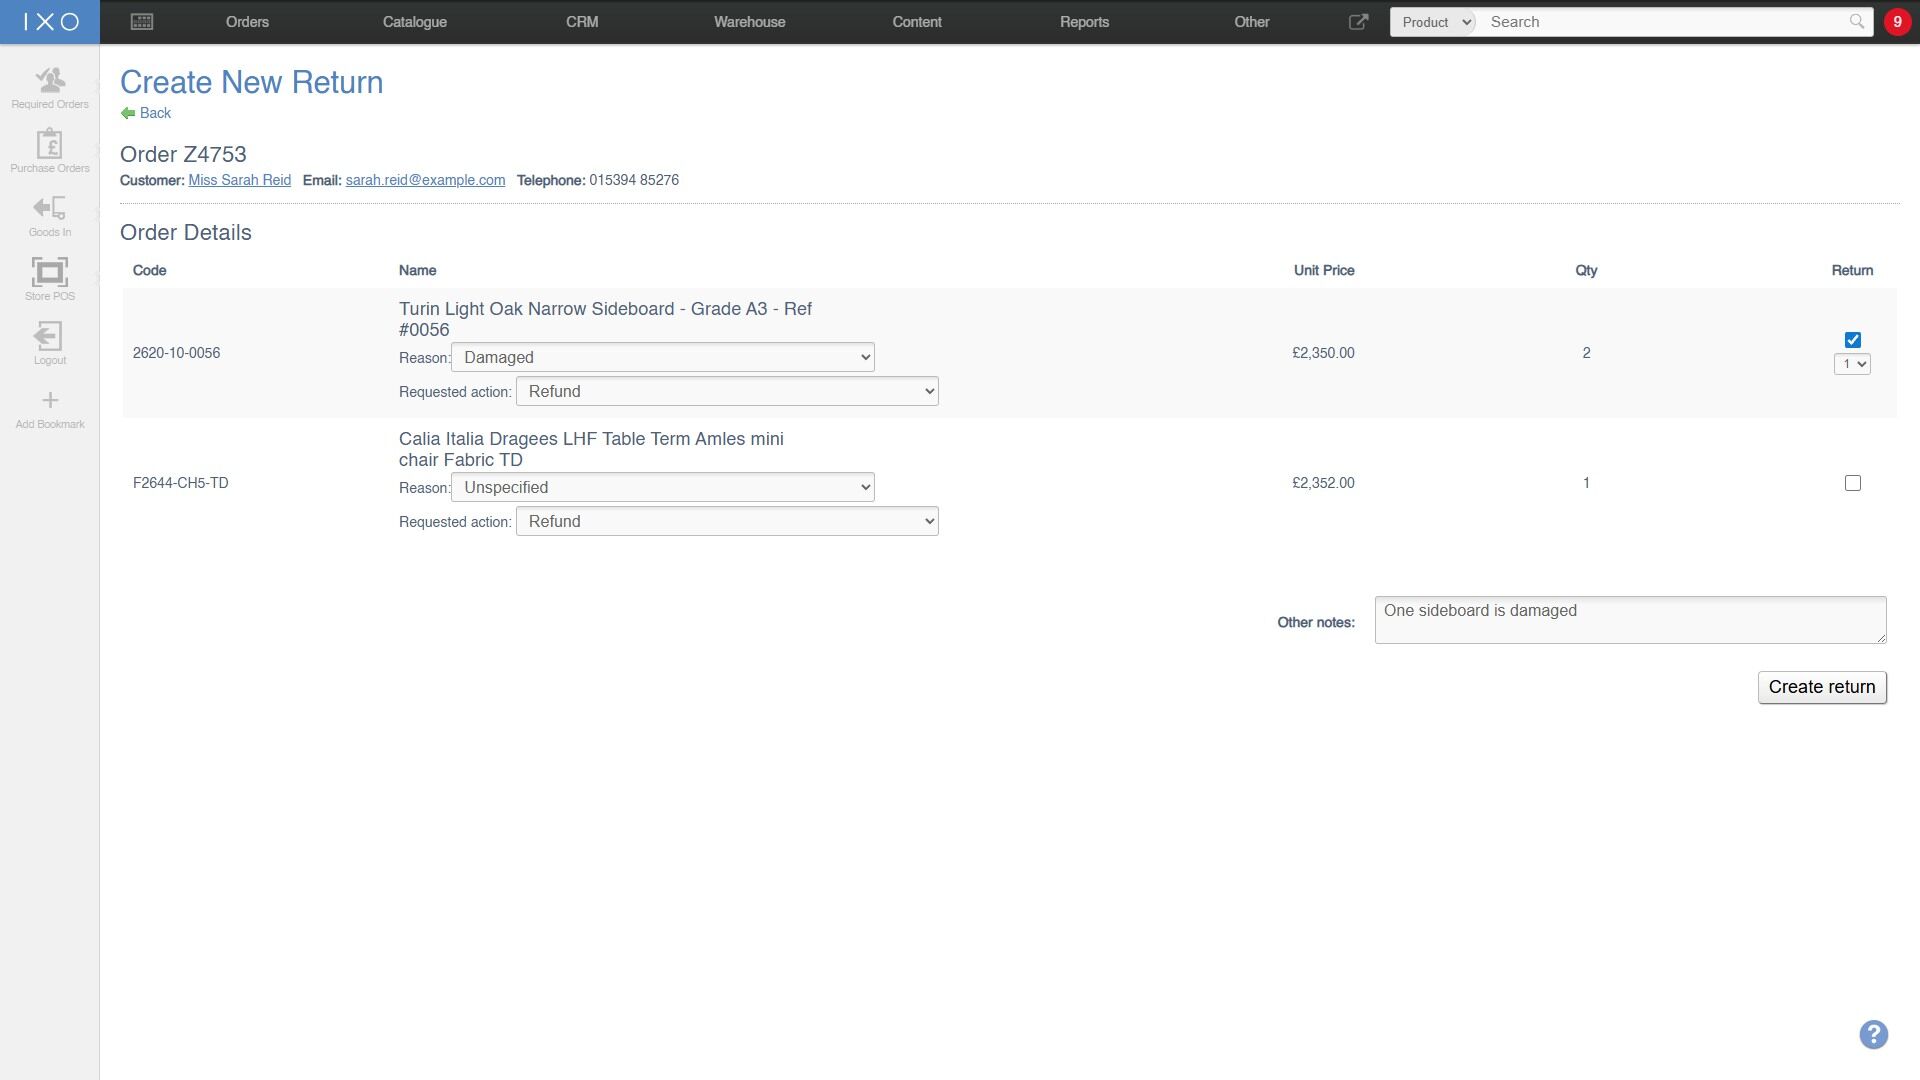Click the Add Bookmark plus icon
Viewport: 1920px width, 1080px height.
(50, 400)
